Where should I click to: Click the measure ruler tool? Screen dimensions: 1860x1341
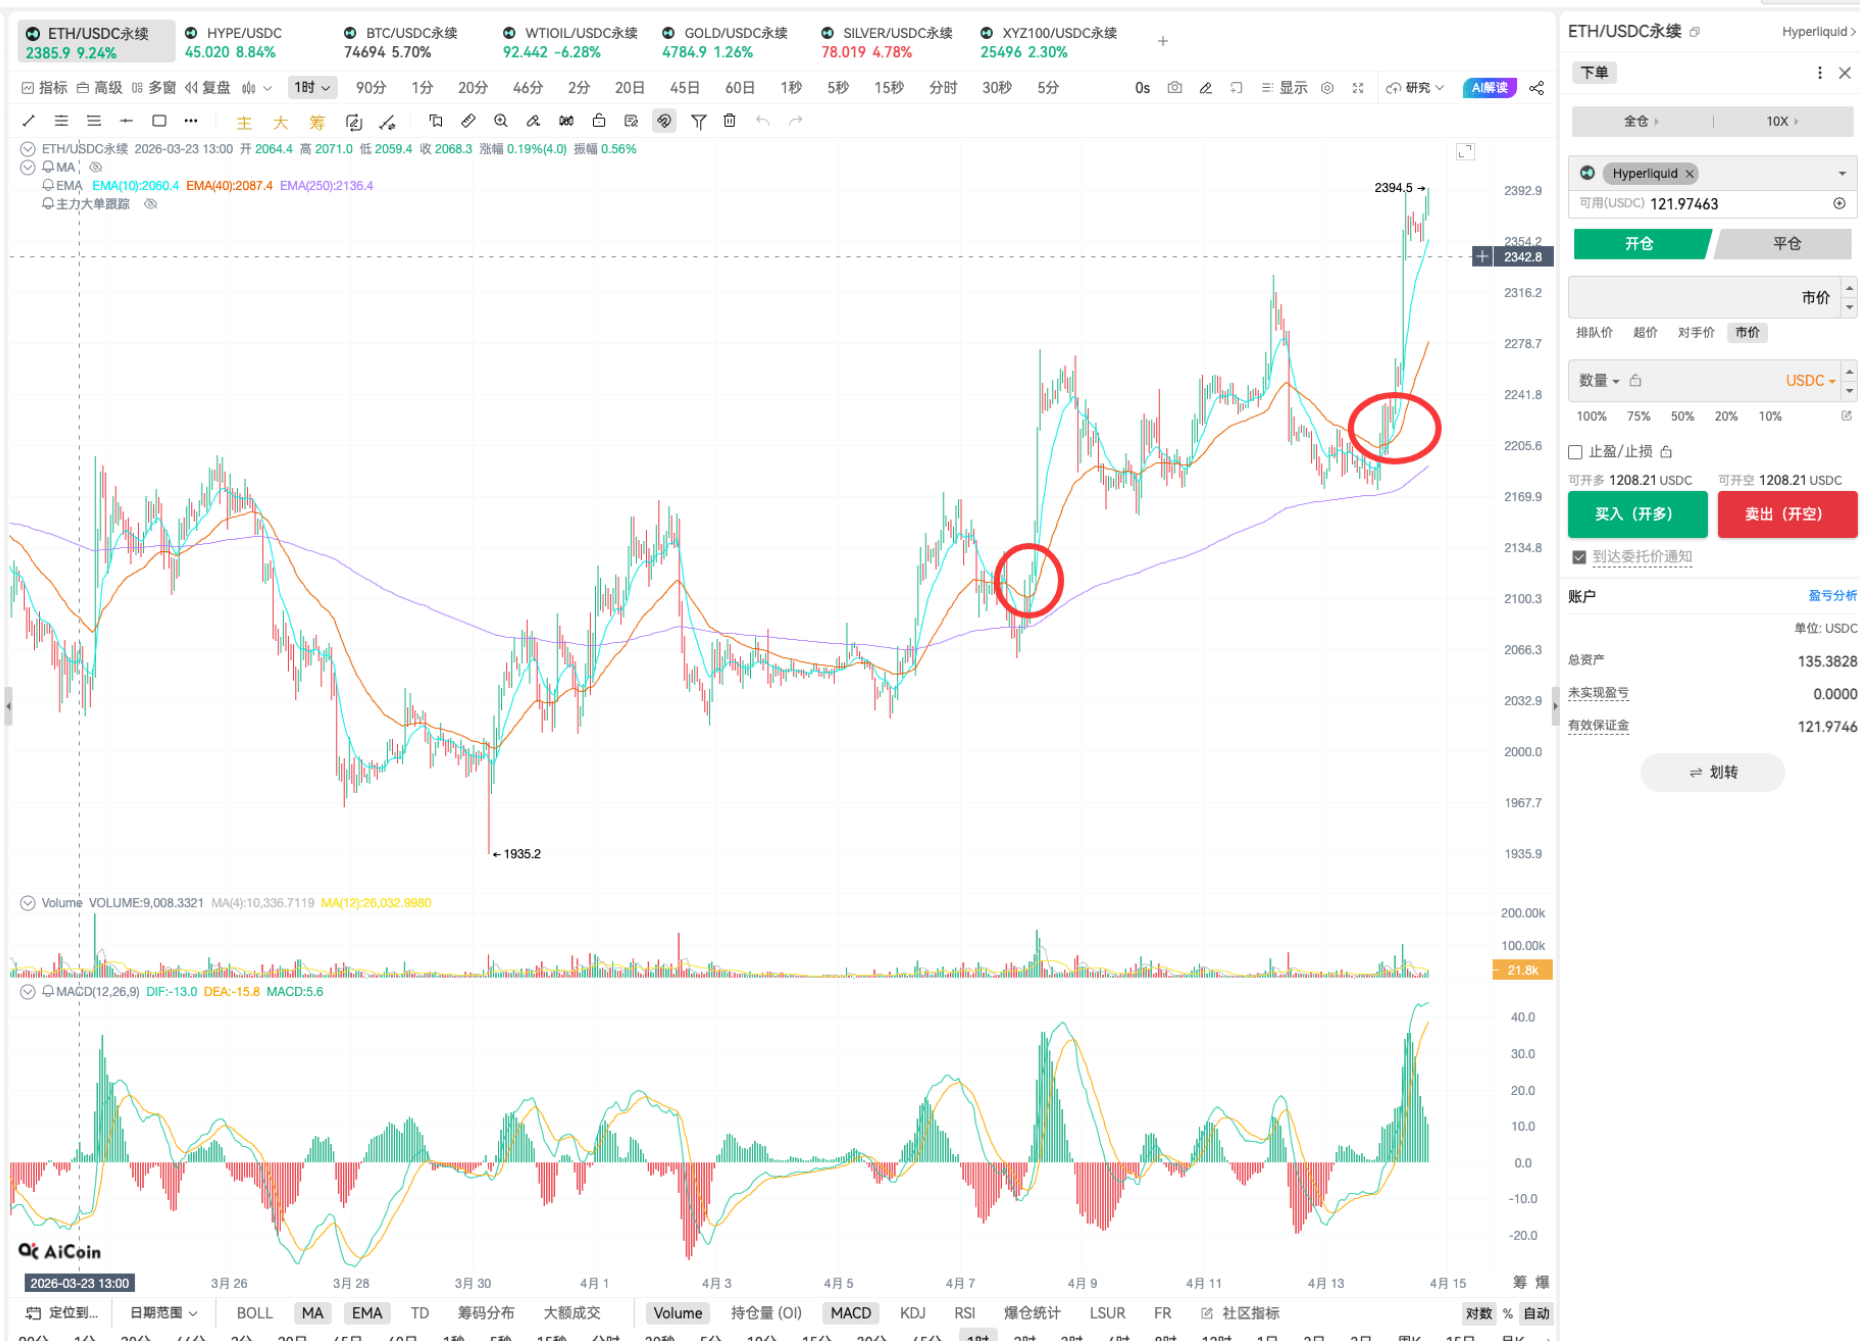click(x=468, y=121)
